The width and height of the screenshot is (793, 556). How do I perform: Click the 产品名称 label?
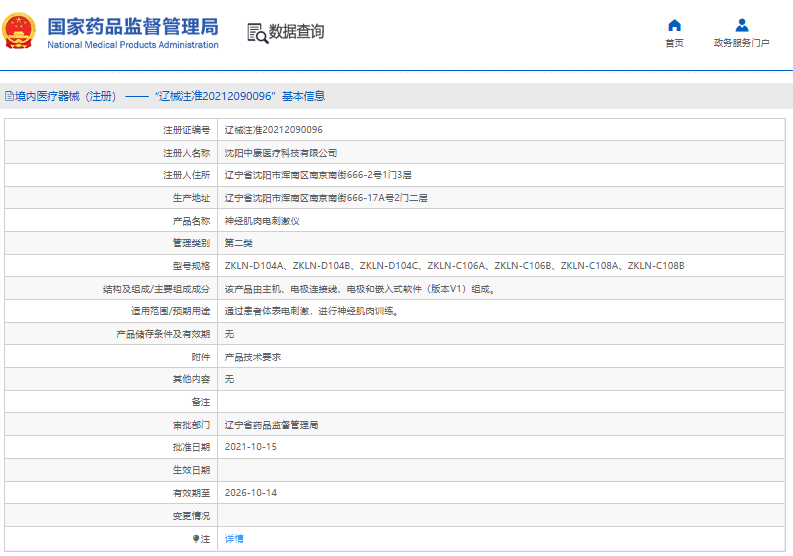click(191, 221)
